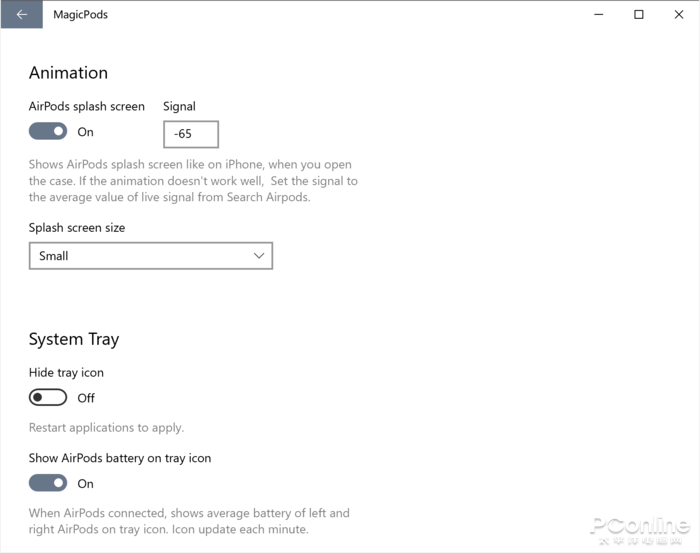Click the Animation section heading
The width and height of the screenshot is (700, 553).
tap(68, 73)
